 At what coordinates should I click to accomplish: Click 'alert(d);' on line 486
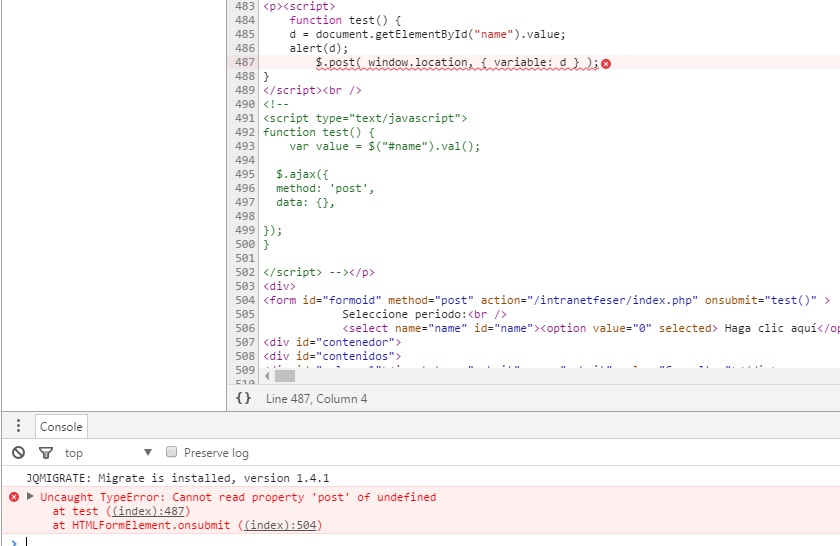point(319,48)
